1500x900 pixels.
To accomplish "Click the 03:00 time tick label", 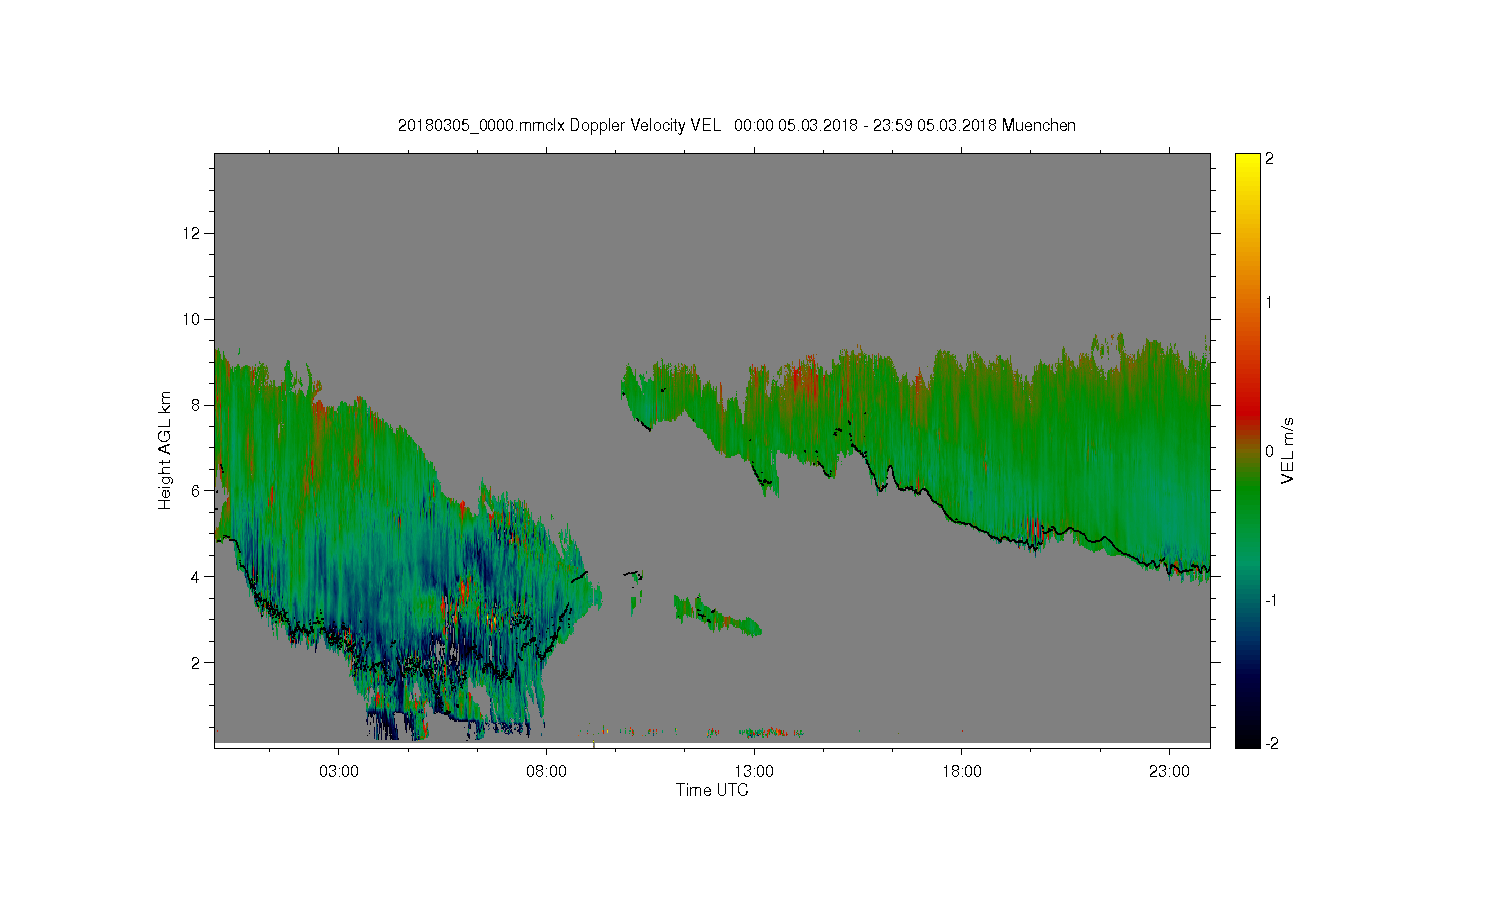I will click(338, 772).
